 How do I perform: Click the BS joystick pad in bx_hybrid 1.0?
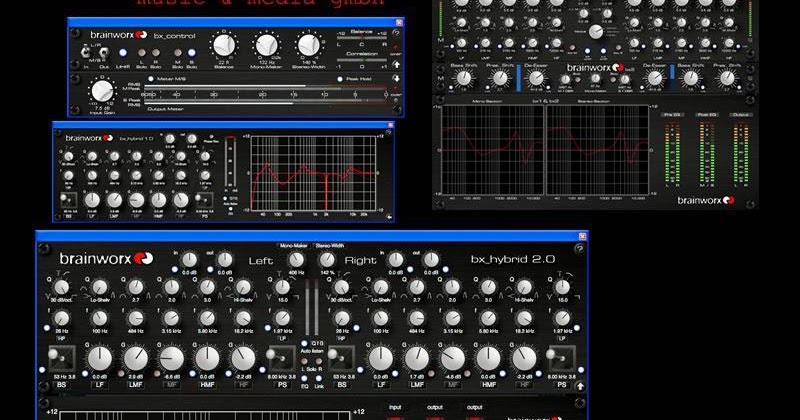click(x=68, y=200)
